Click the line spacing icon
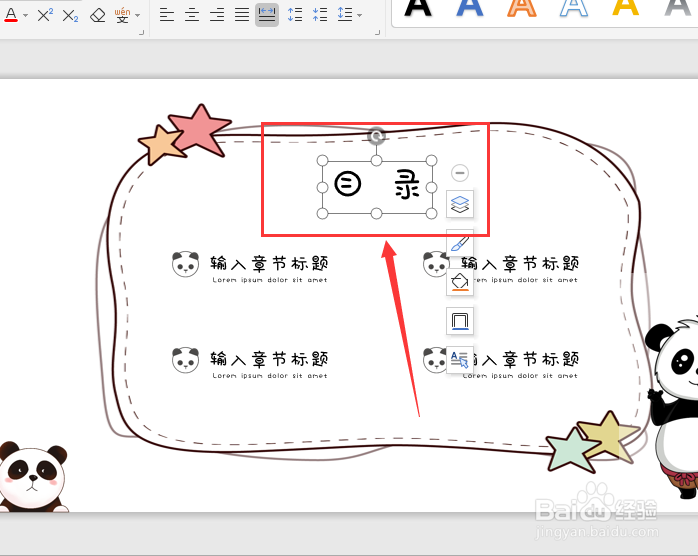 click(x=345, y=14)
